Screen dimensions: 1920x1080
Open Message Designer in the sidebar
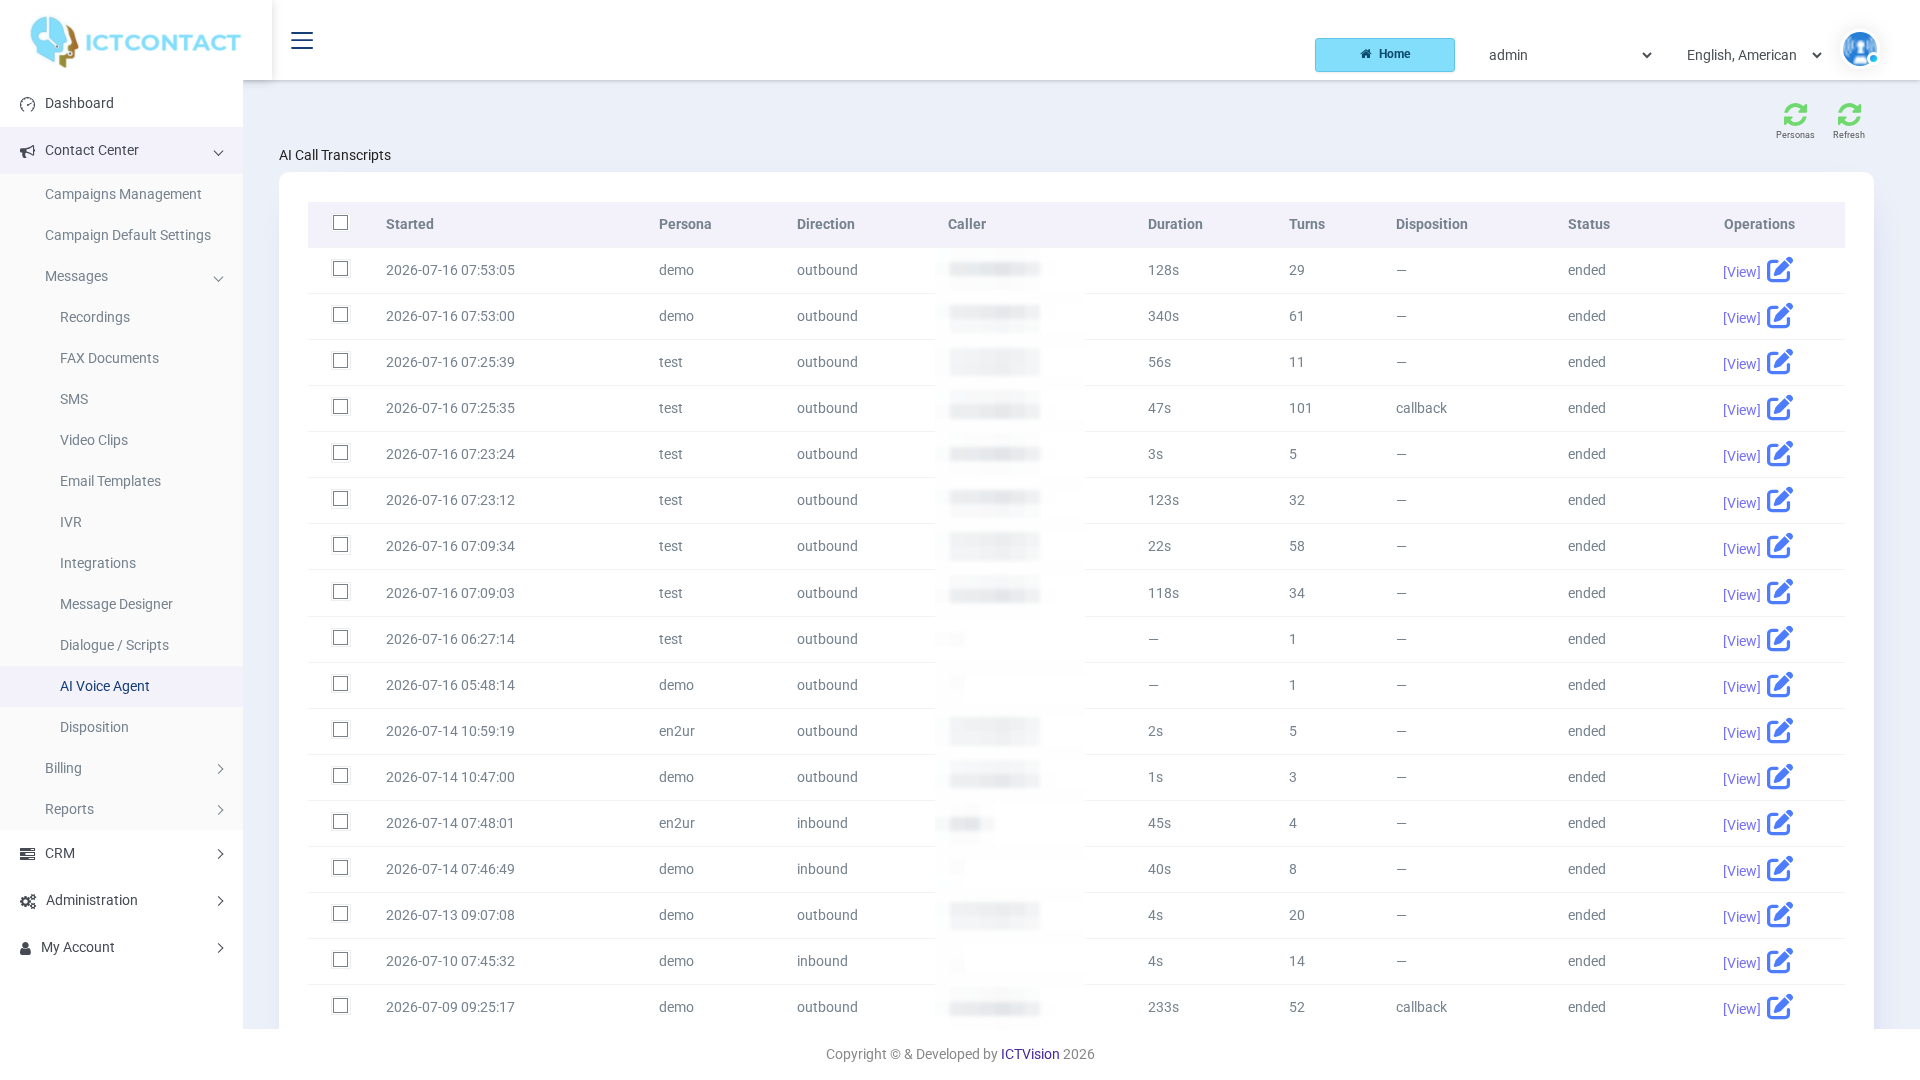[x=116, y=605]
